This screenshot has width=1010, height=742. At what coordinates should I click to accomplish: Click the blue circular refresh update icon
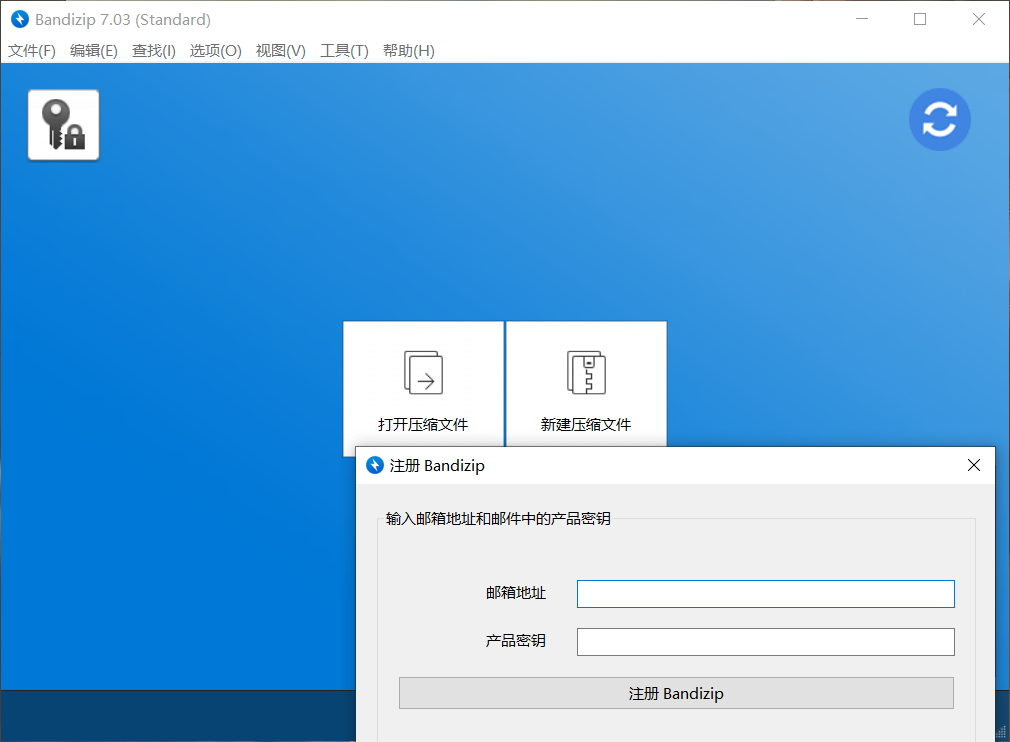click(939, 119)
